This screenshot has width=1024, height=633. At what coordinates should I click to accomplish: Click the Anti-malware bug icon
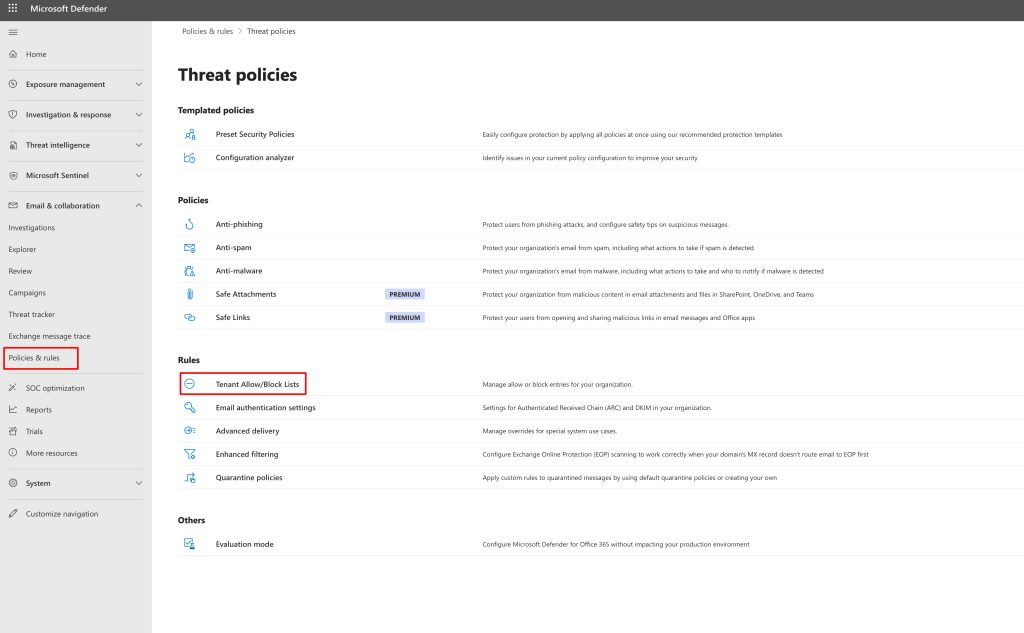point(190,271)
